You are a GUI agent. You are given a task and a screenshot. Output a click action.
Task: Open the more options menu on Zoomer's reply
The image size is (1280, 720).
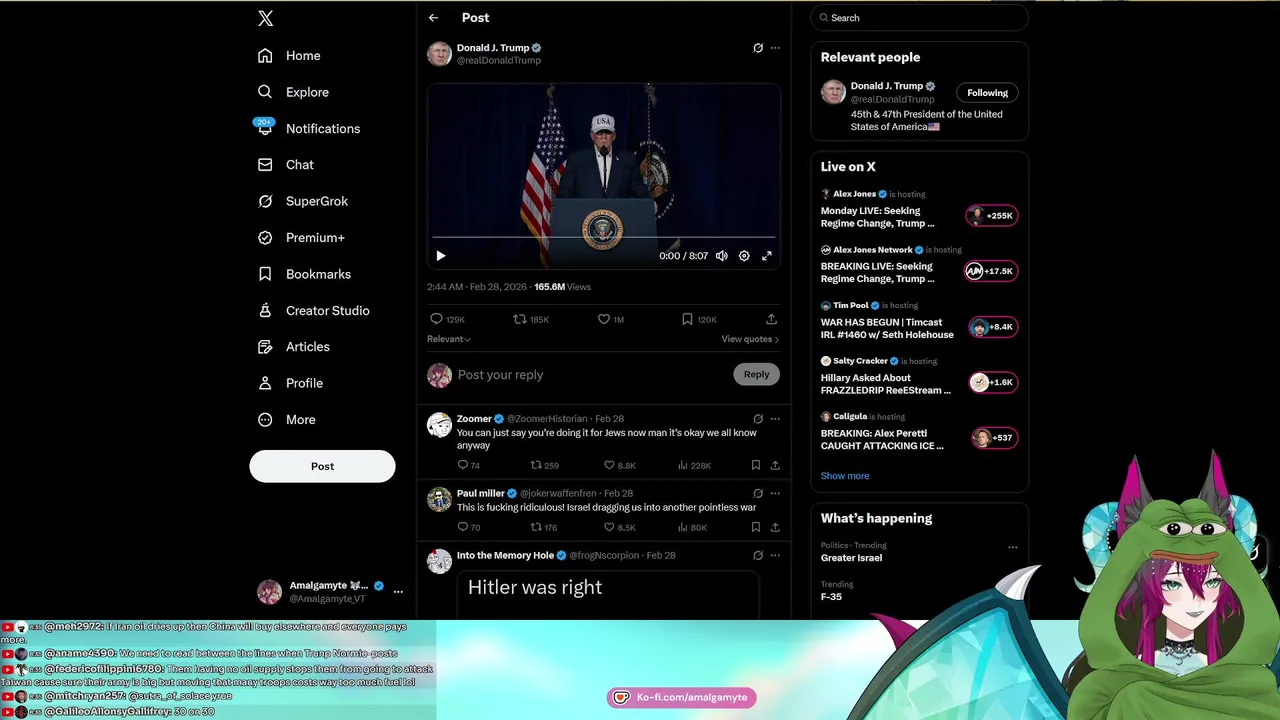point(775,419)
